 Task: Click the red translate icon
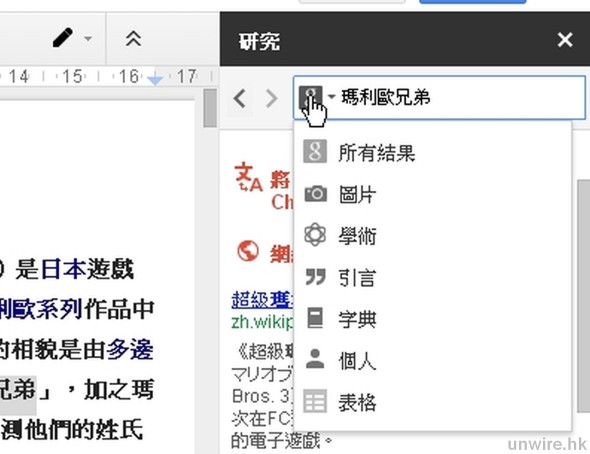pos(248,177)
